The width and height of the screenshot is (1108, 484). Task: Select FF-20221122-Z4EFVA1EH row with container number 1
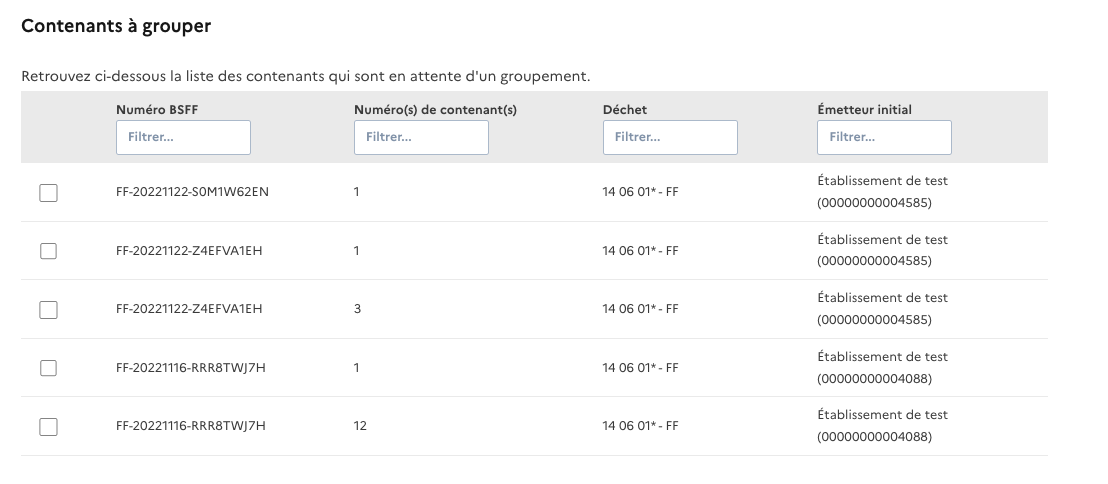point(48,251)
